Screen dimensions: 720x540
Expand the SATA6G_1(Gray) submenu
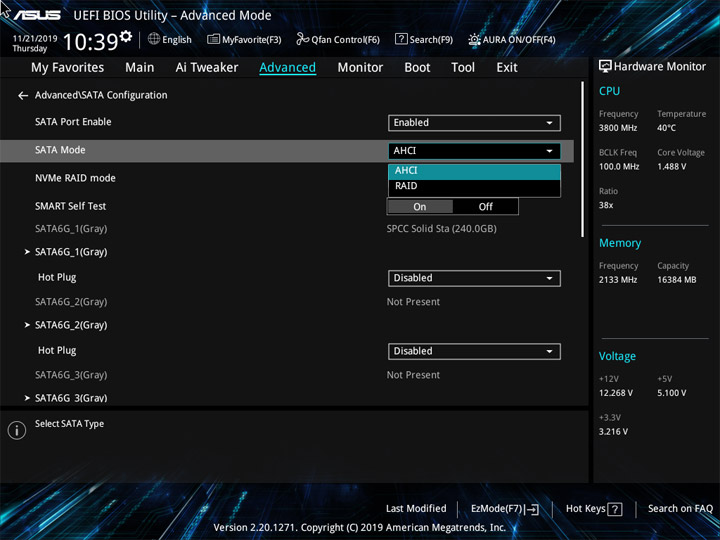[x=71, y=252]
